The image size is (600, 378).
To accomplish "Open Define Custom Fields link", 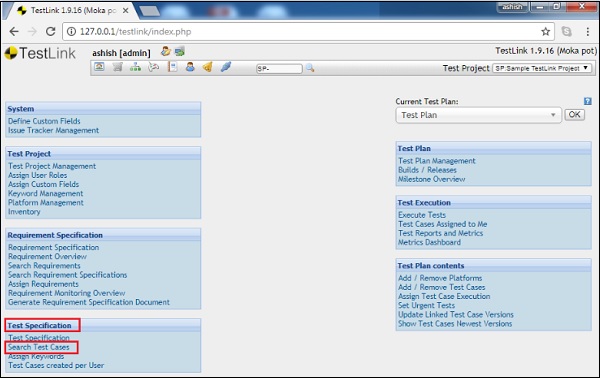I will 44,121.
